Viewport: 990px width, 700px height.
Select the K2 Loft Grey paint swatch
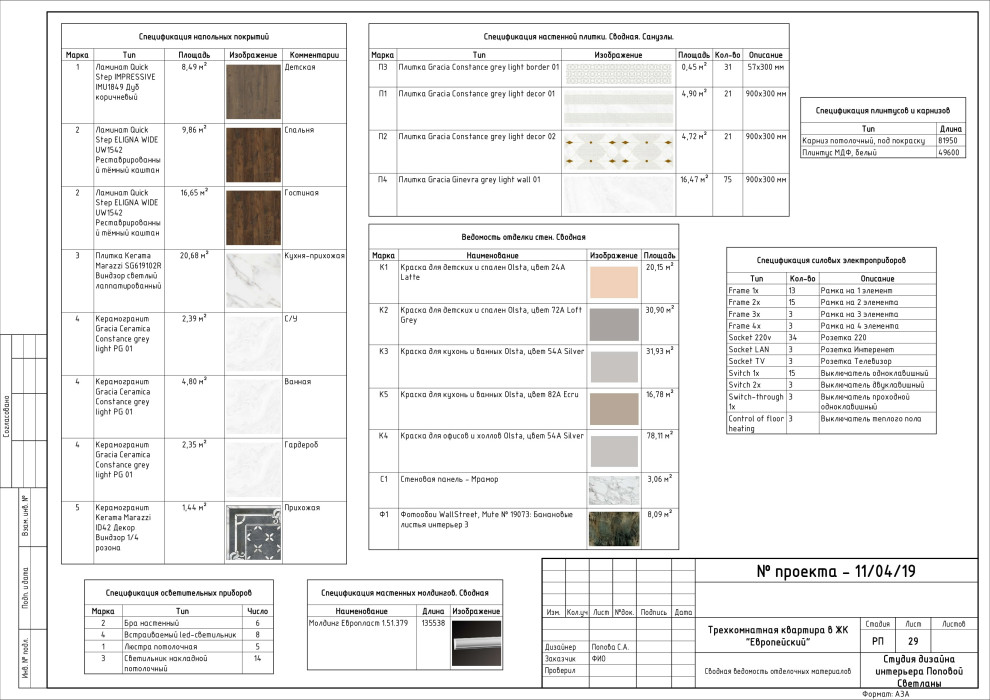tap(613, 324)
